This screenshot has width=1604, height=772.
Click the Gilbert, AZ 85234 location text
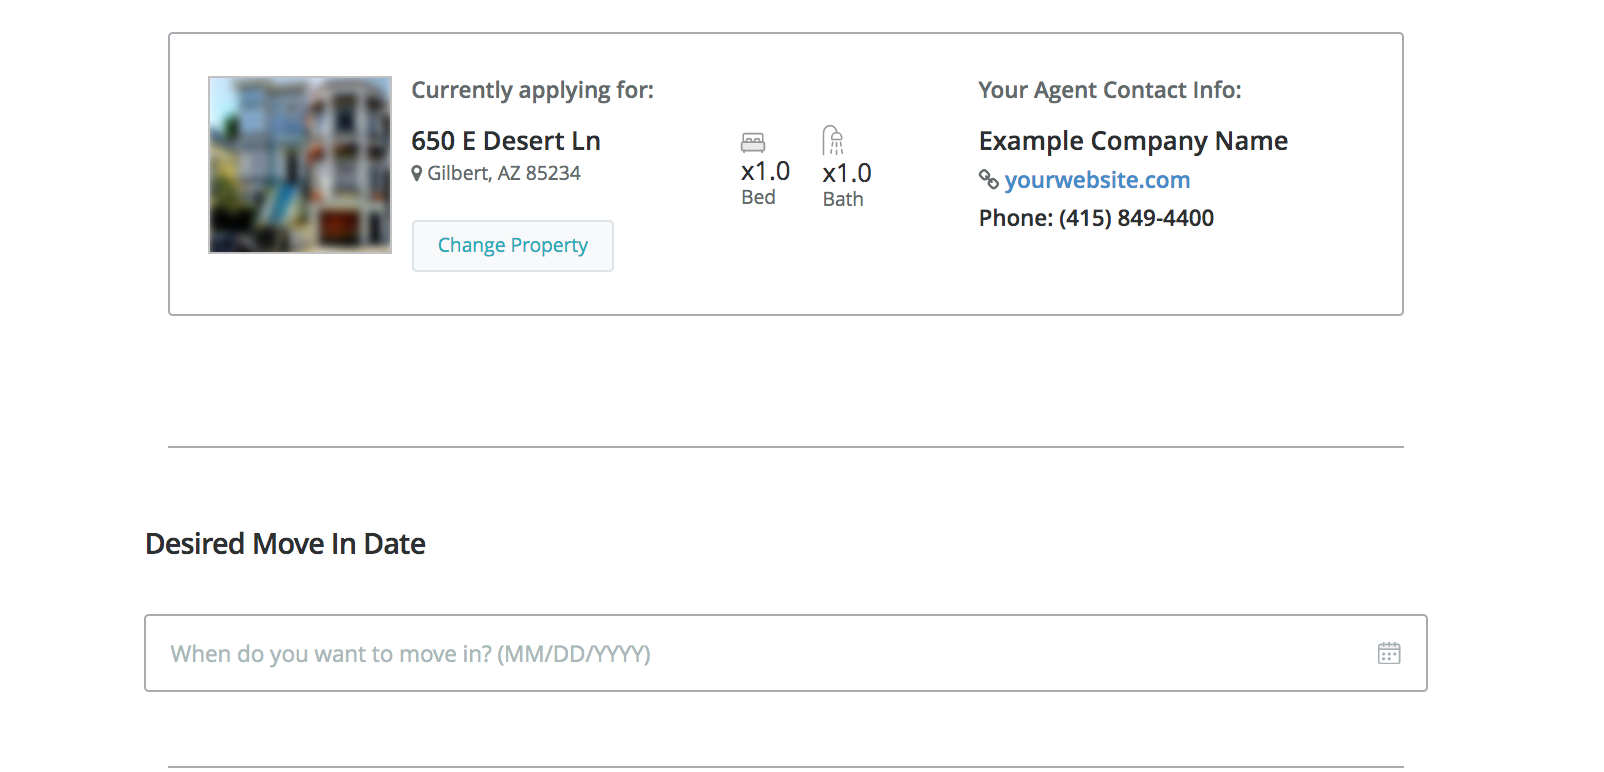[x=504, y=173]
